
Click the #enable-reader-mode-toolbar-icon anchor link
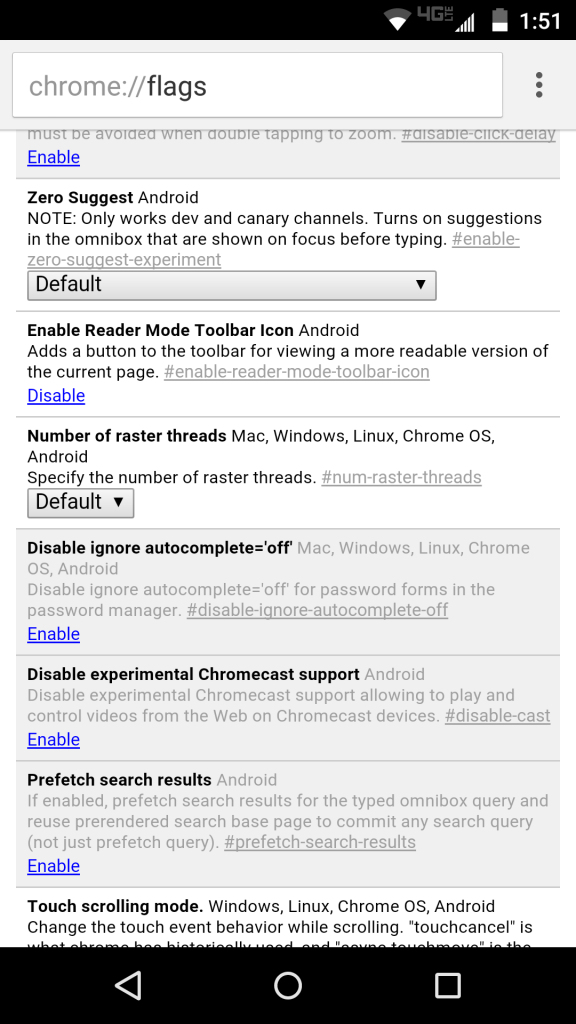[x=296, y=372]
